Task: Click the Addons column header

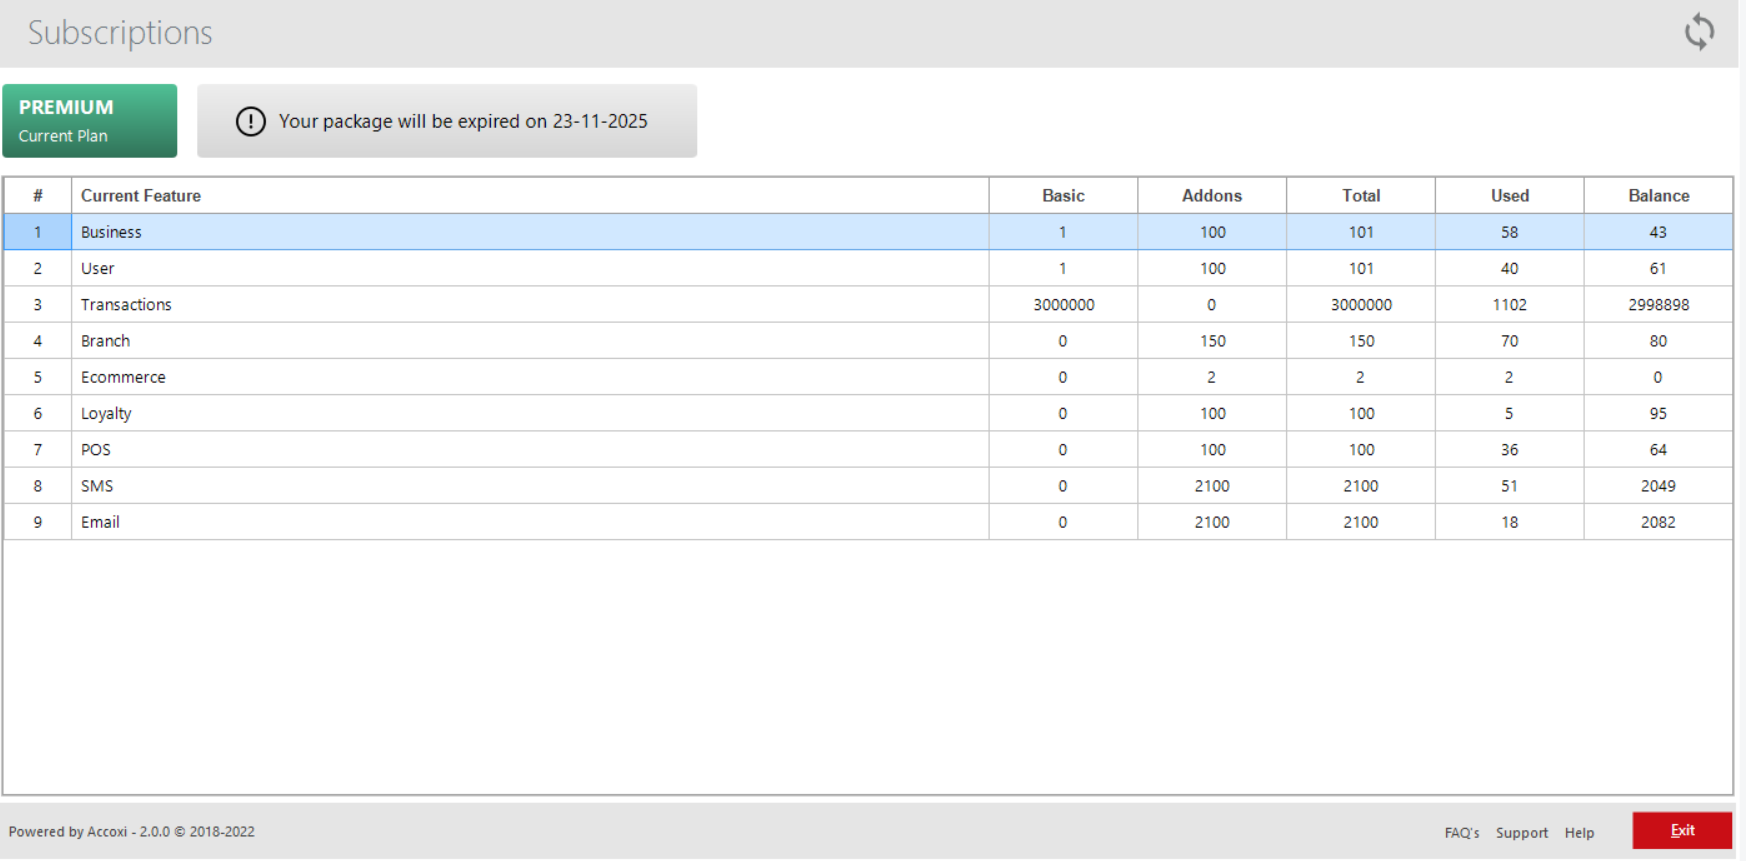Action: click(1212, 196)
